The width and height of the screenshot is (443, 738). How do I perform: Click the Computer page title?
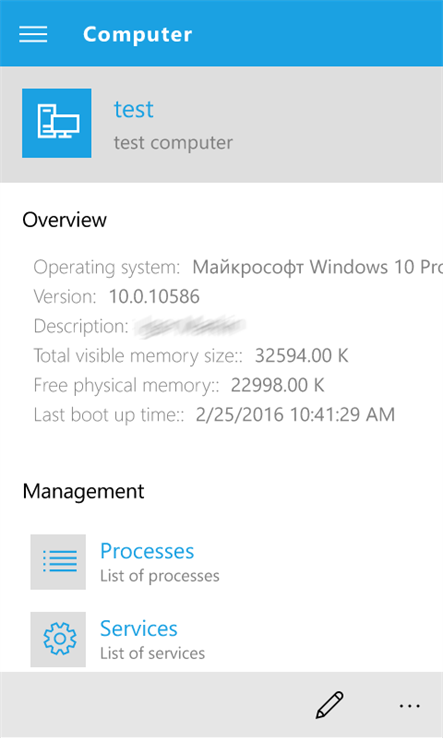pos(137,34)
